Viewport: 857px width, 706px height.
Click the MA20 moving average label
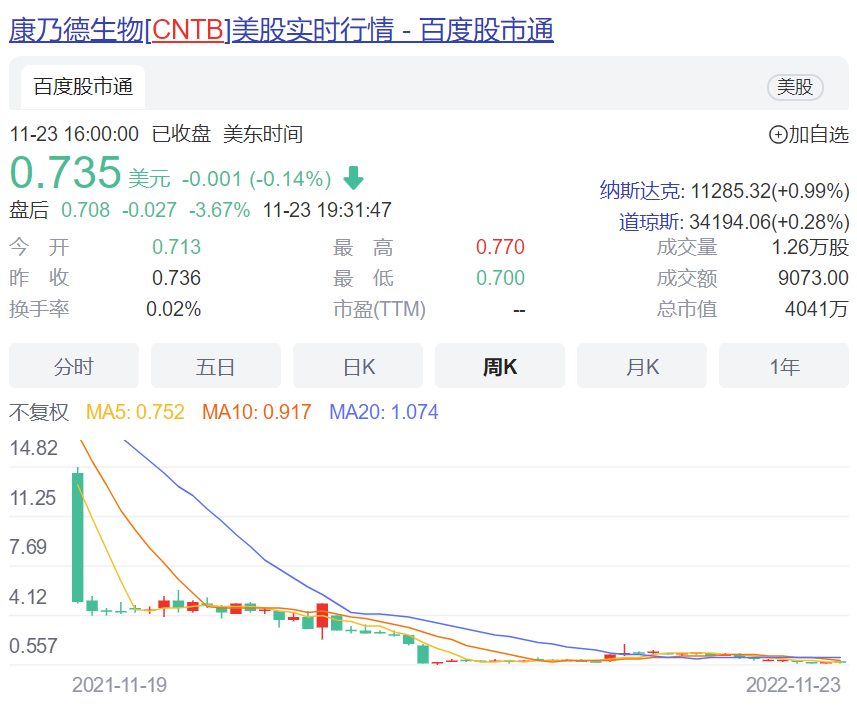[x=384, y=412]
